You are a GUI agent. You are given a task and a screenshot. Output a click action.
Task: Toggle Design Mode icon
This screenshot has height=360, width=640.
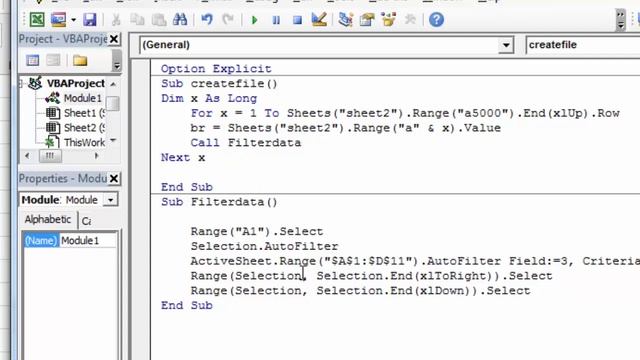pos(319,20)
